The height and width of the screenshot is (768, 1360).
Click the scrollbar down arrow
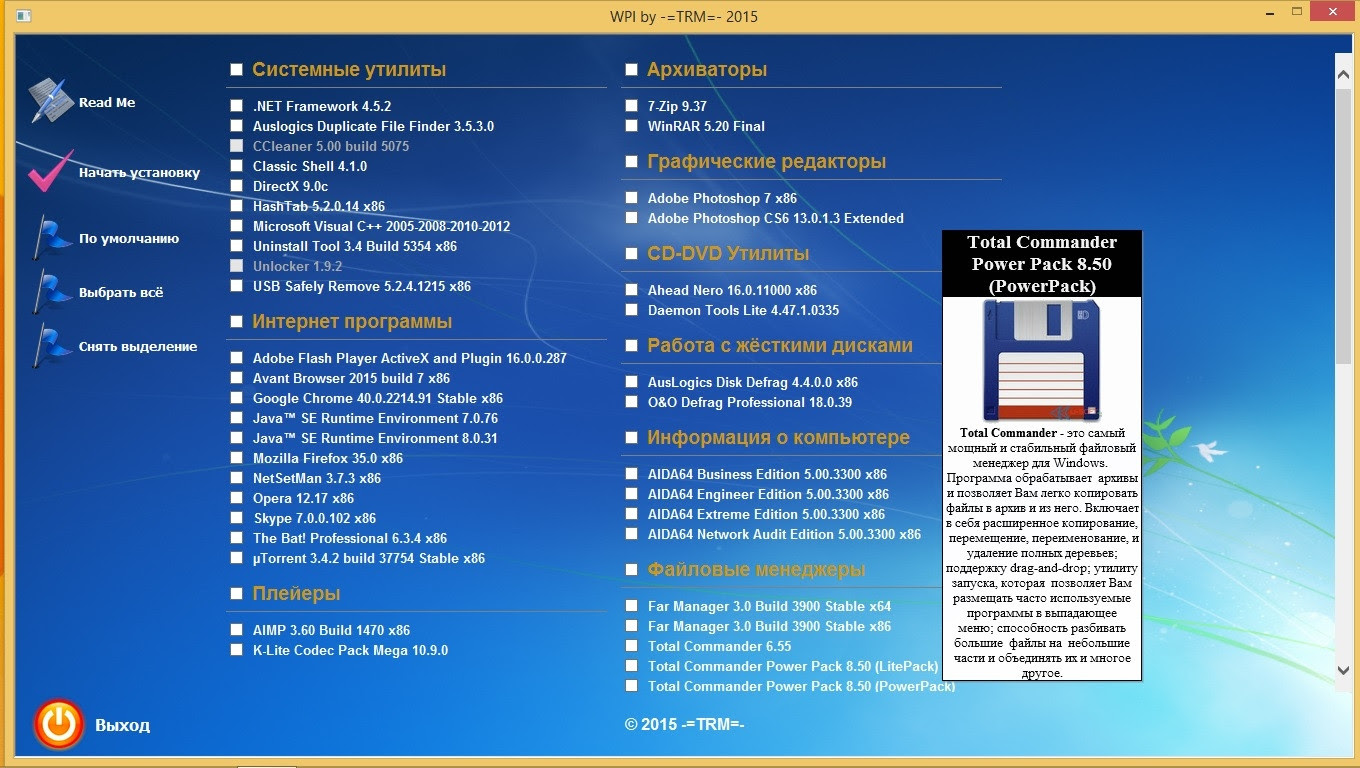pos(1343,670)
